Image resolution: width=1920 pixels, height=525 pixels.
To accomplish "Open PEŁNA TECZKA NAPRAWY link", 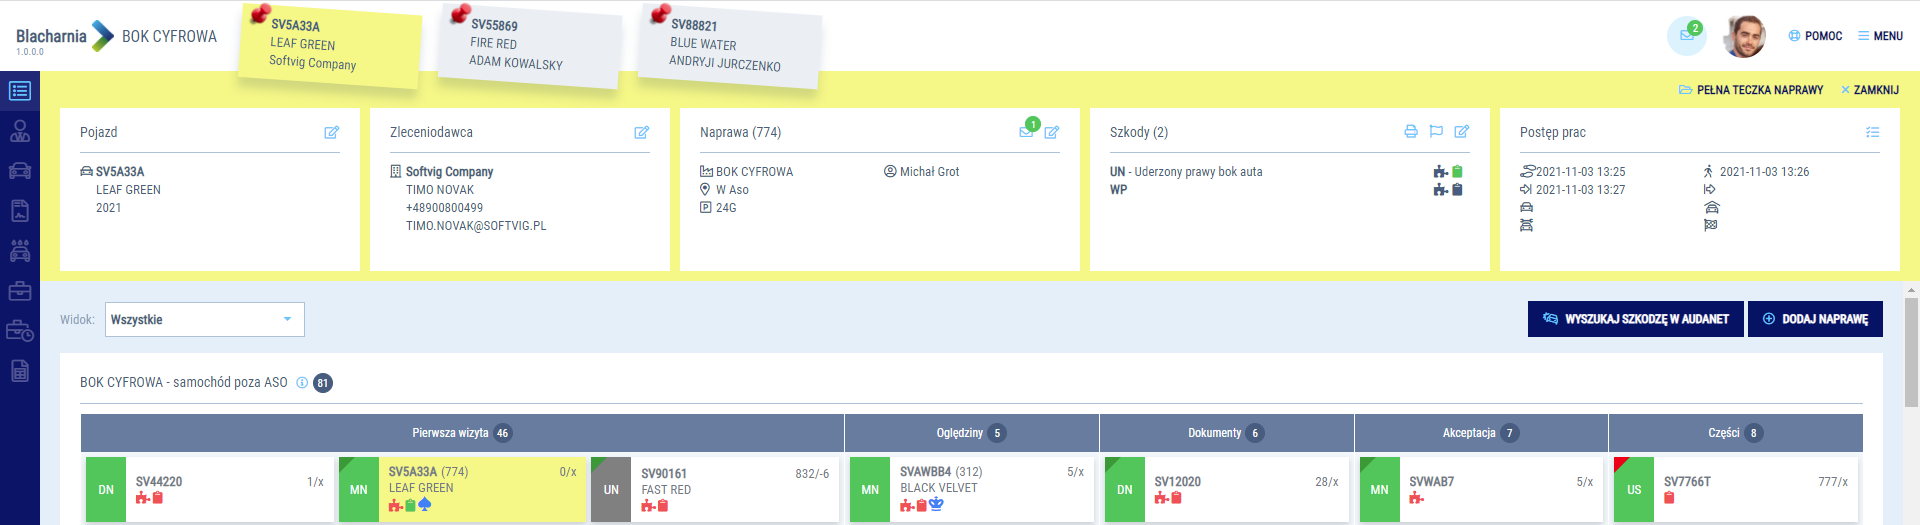I will (x=1751, y=90).
